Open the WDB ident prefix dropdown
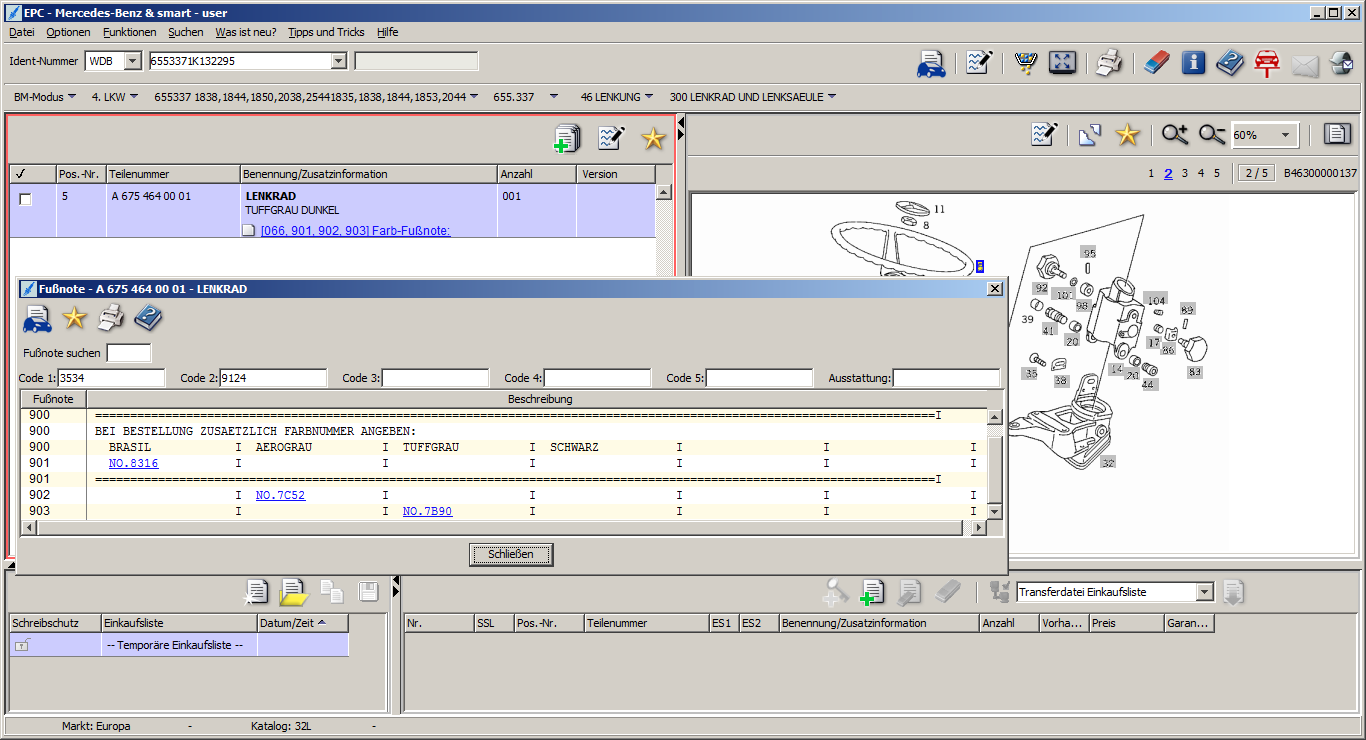The height and width of the screenshot is (740, 1366). [133, 61]
